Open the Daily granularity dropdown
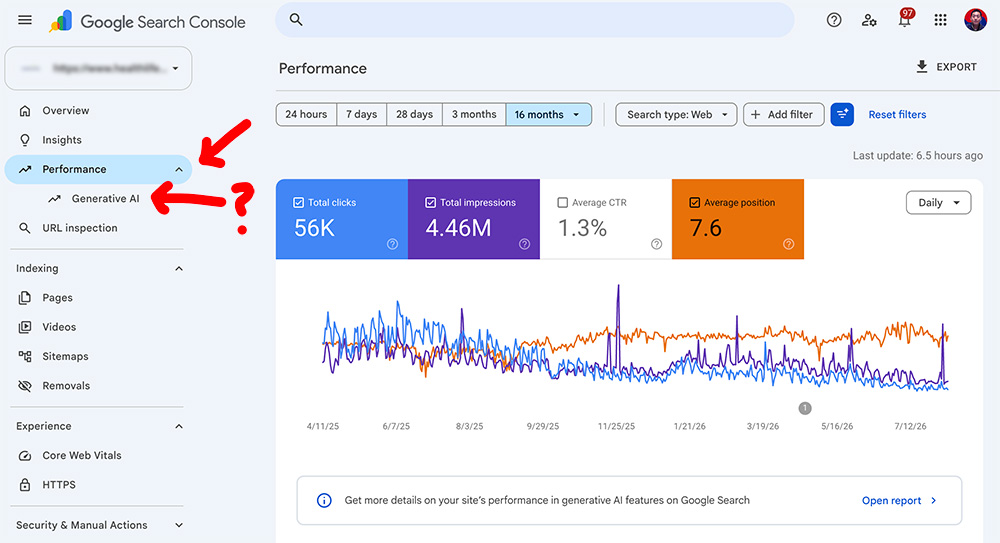 [938, 202]
